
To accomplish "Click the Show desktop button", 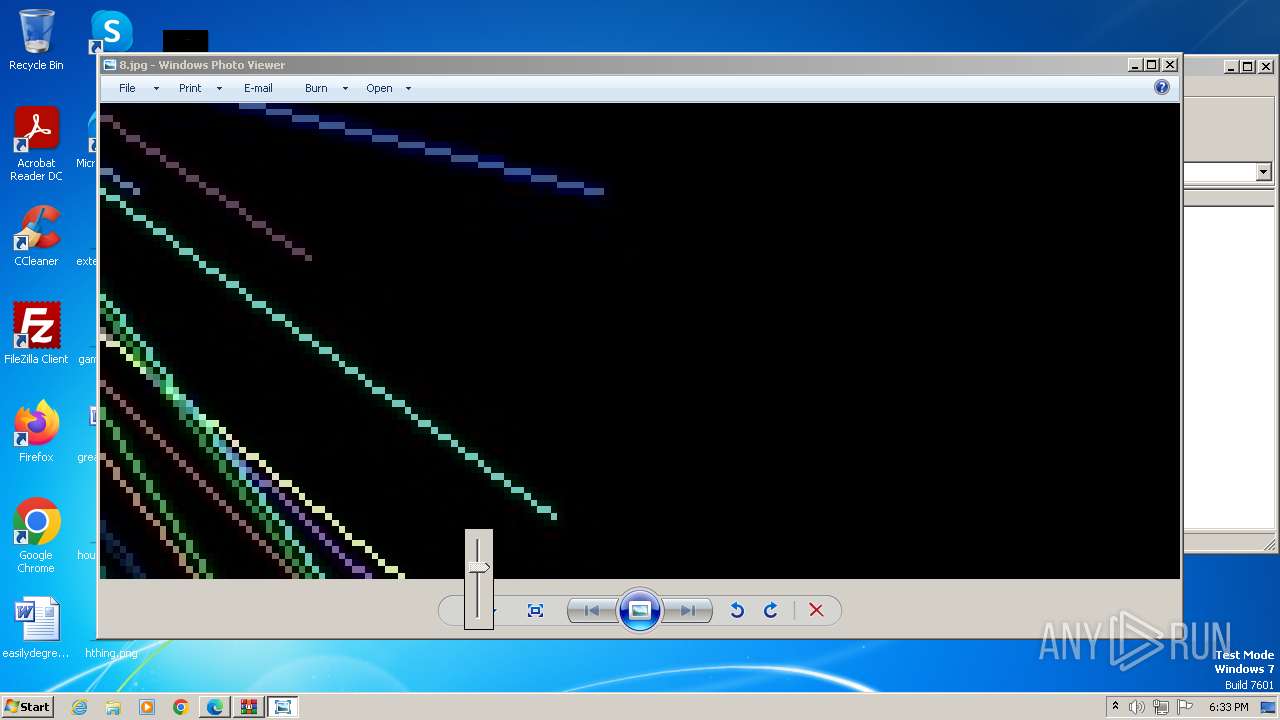I will coord(1268,707).
